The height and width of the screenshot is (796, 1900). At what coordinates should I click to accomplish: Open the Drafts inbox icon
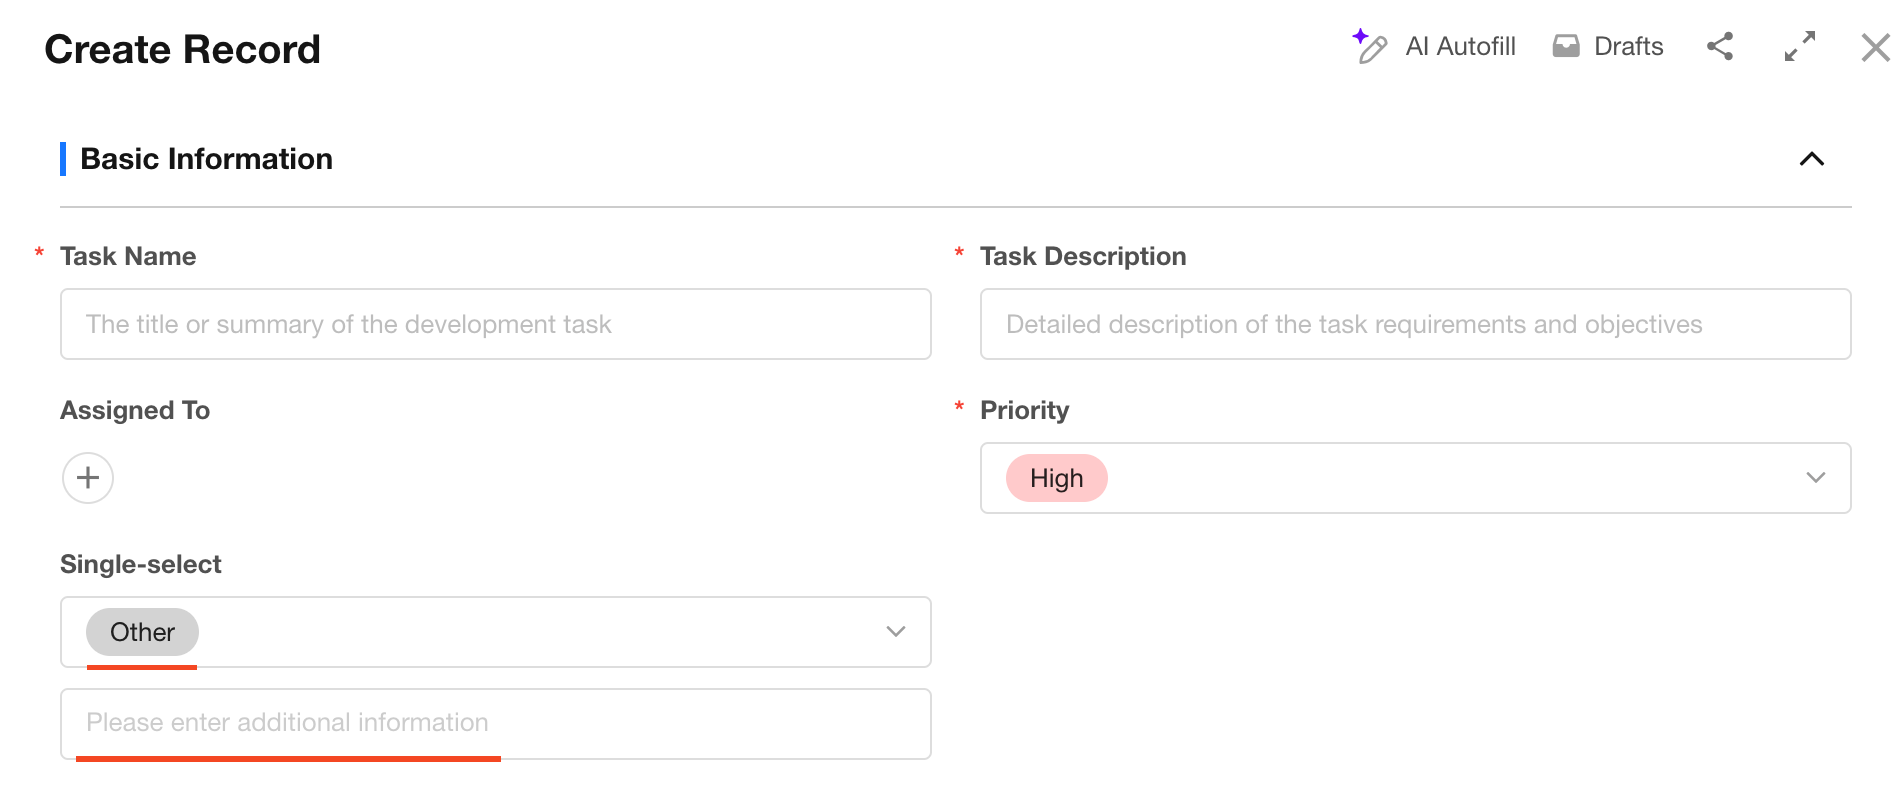click(x=1566, y=46)
